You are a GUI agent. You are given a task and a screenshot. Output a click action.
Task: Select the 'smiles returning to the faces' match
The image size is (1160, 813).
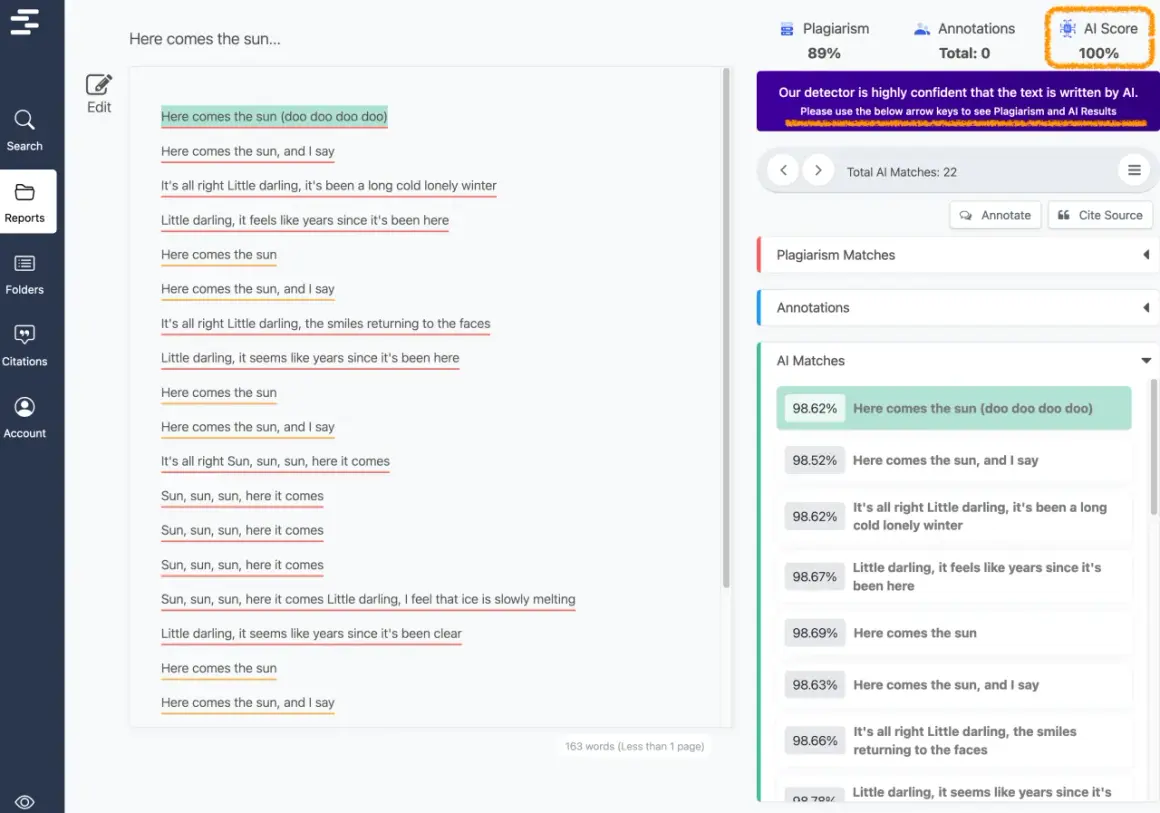[x=954, y=741]
